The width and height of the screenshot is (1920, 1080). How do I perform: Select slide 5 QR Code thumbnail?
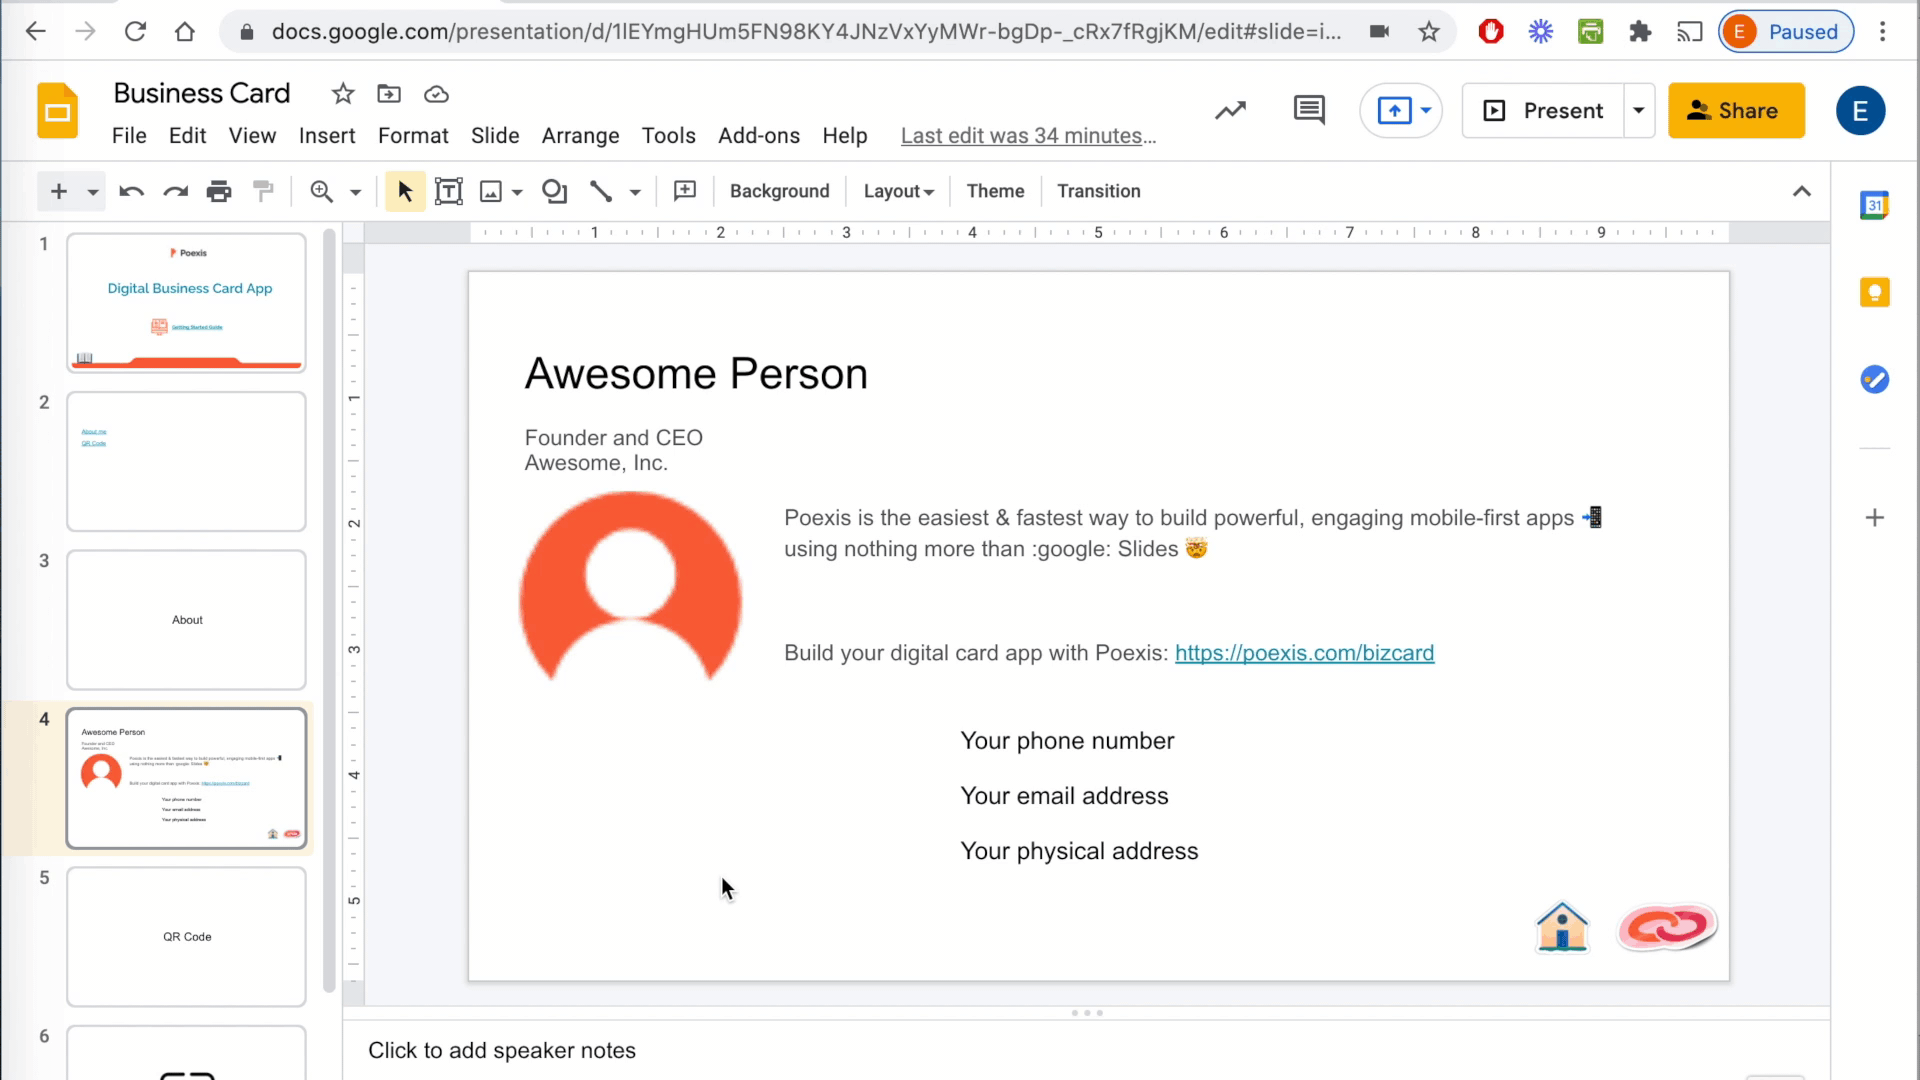(x=186, y=937)
